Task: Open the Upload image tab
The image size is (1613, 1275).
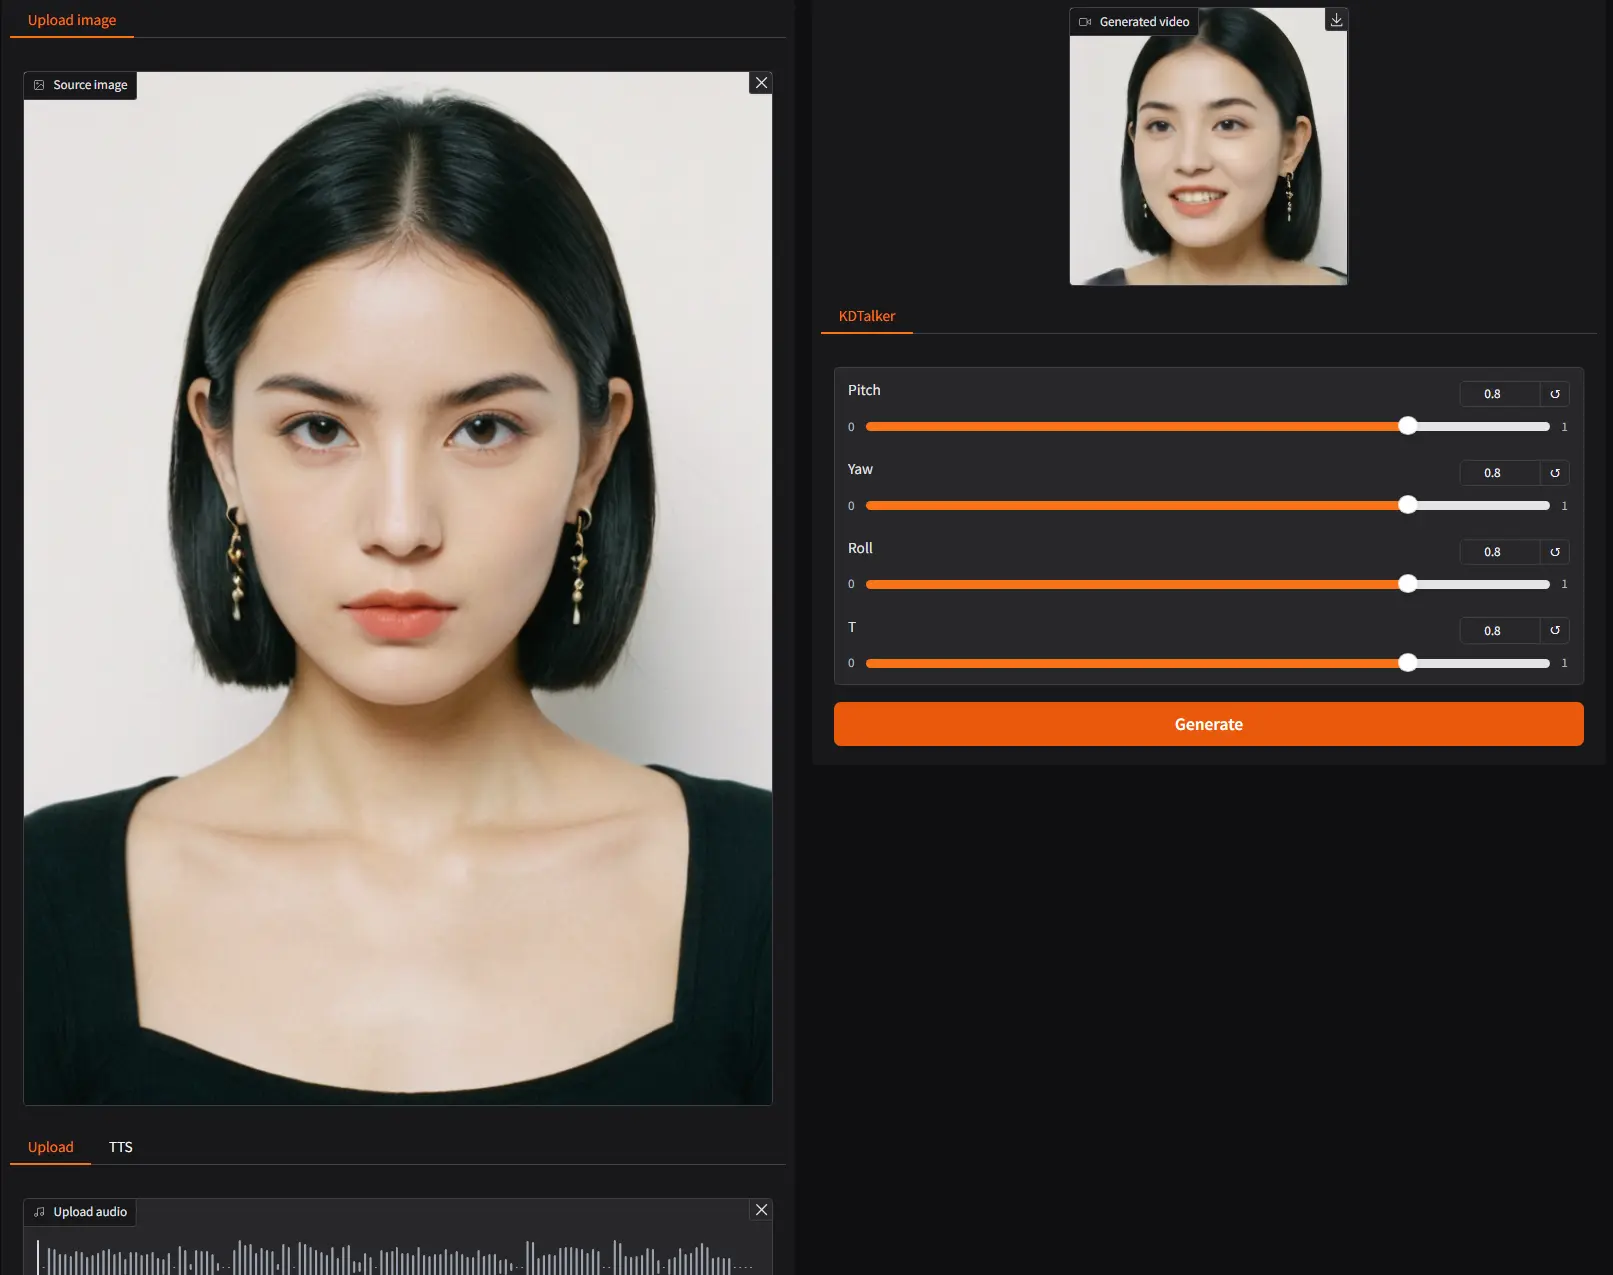Action: (72, 20)
